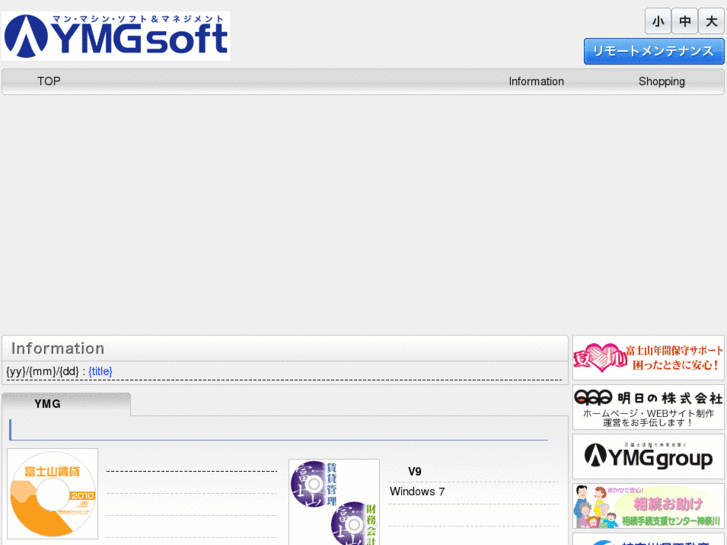Open the 明日の株式会社 banner
Screen dimensions: 727x545
[x=648, y=408]
